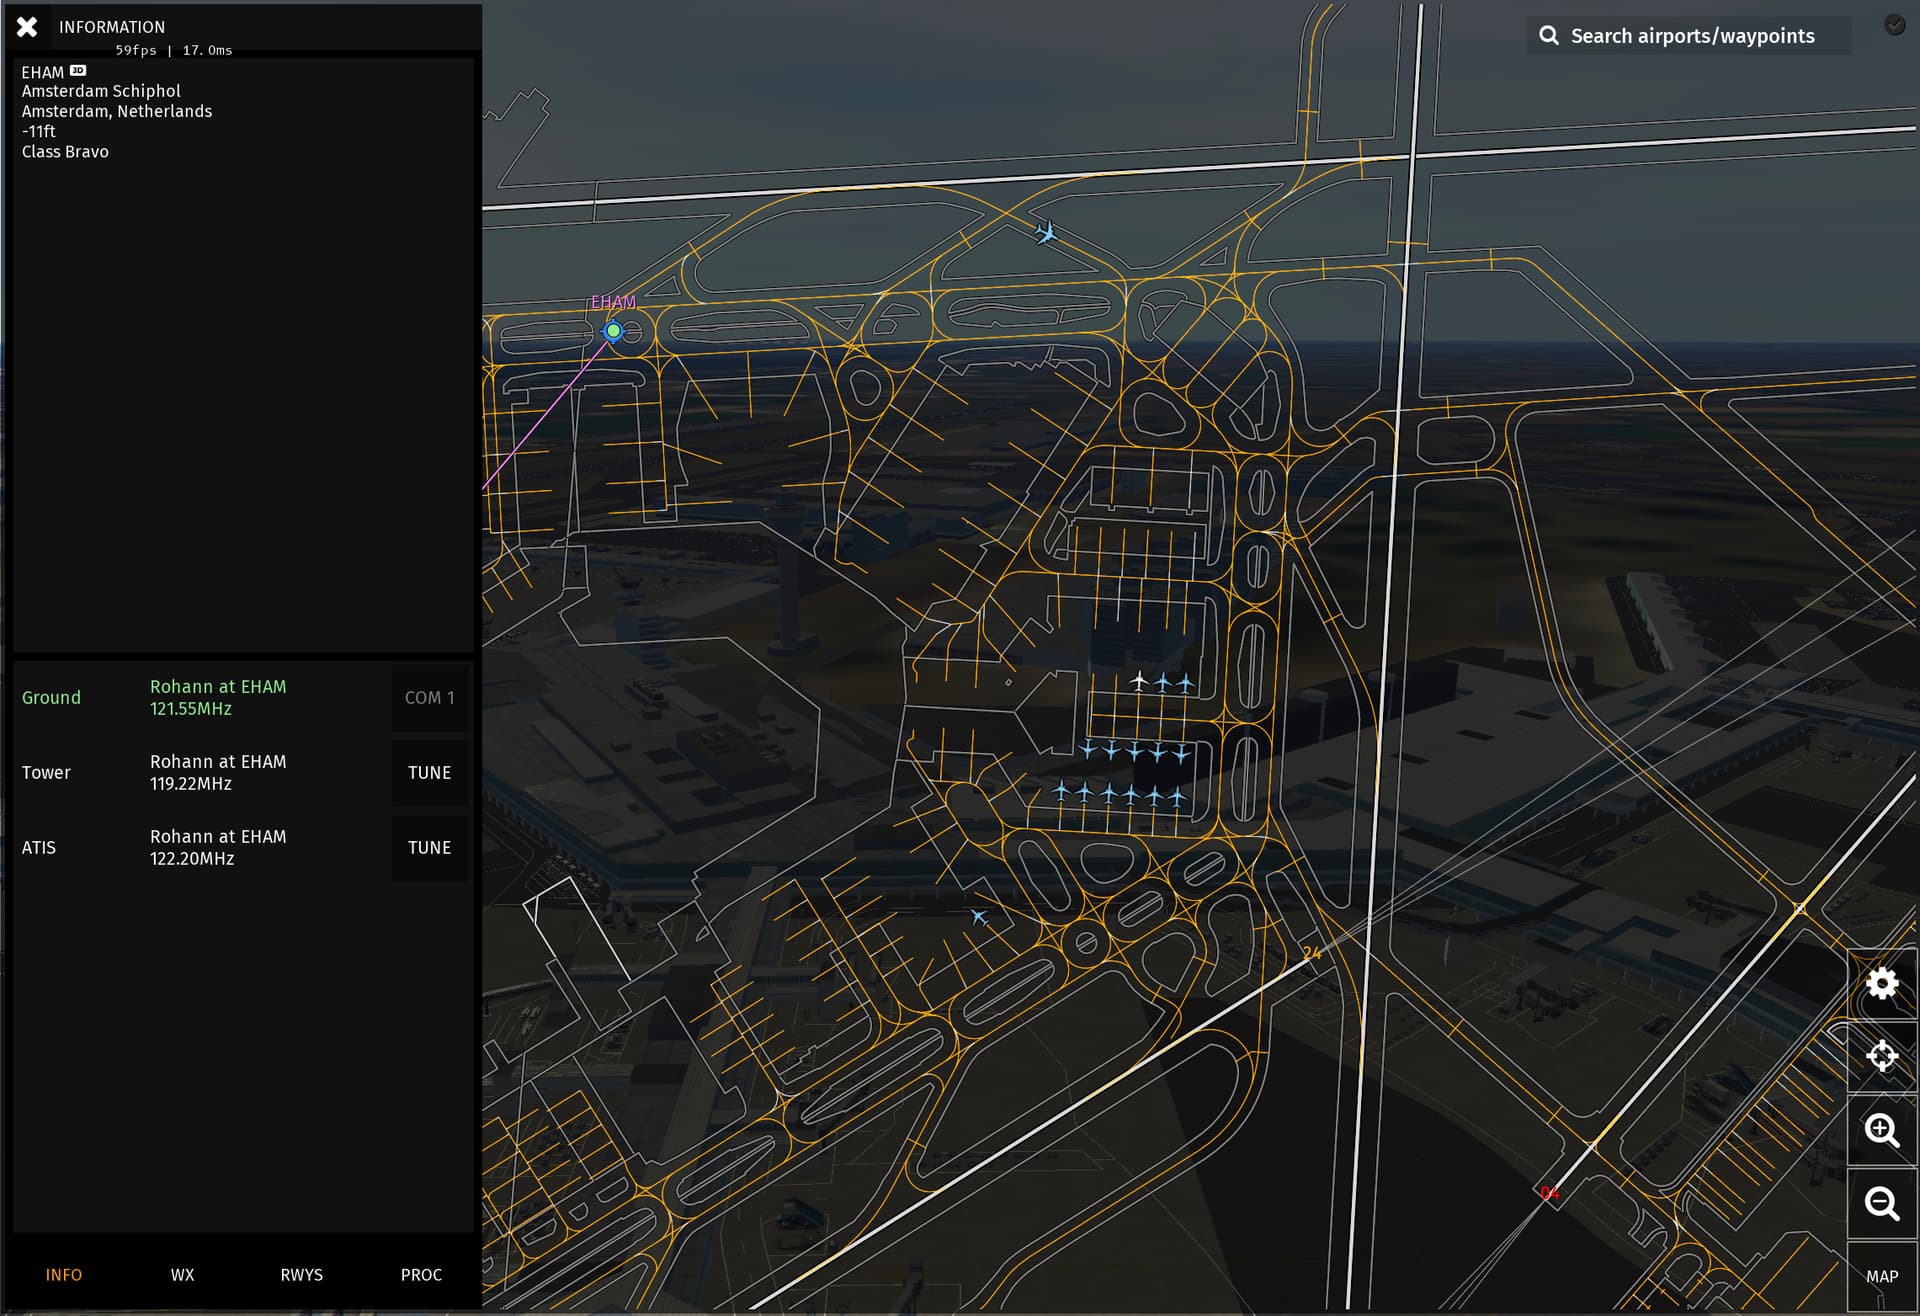1920x1316 pixels.
Task: Switch to the PROC tab
Action: (421, 1275)
